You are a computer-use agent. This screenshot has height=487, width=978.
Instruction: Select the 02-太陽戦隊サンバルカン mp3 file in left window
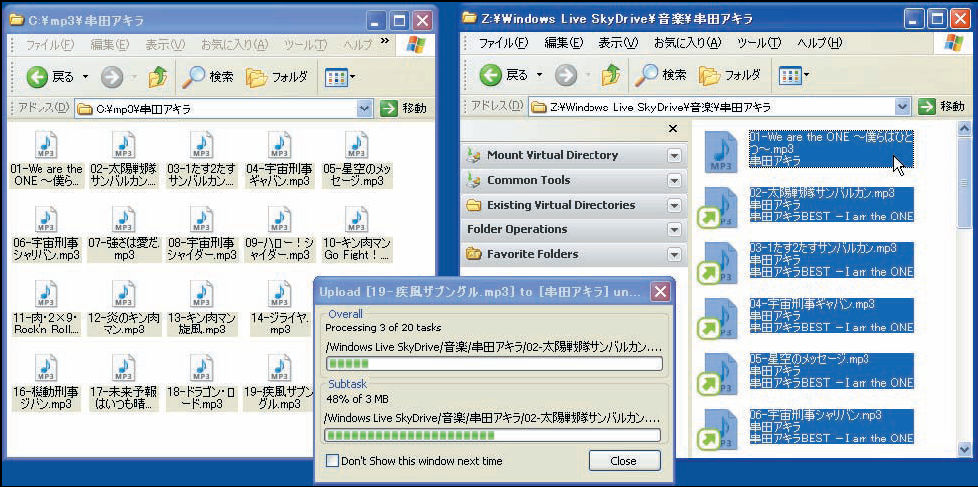coord(123,160)
